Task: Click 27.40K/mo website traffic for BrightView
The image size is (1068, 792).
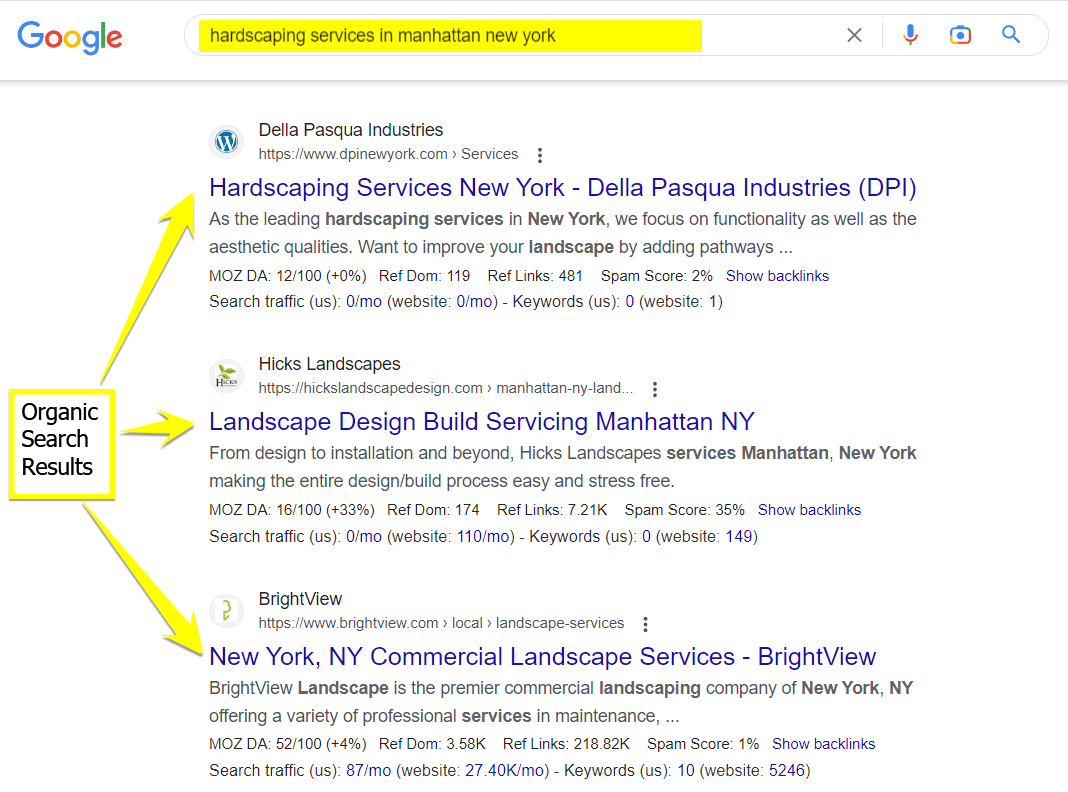Action: point(505,770)
